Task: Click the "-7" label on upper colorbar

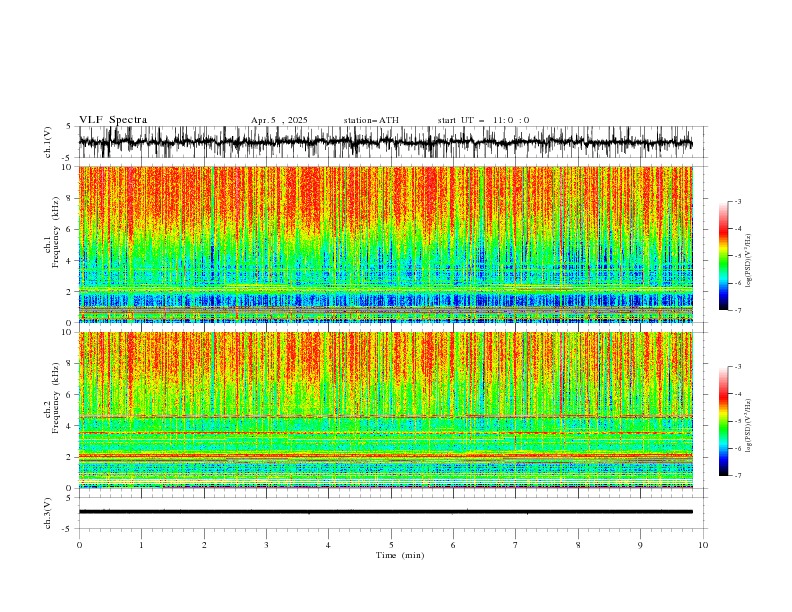Action: (x=738, y=310)
